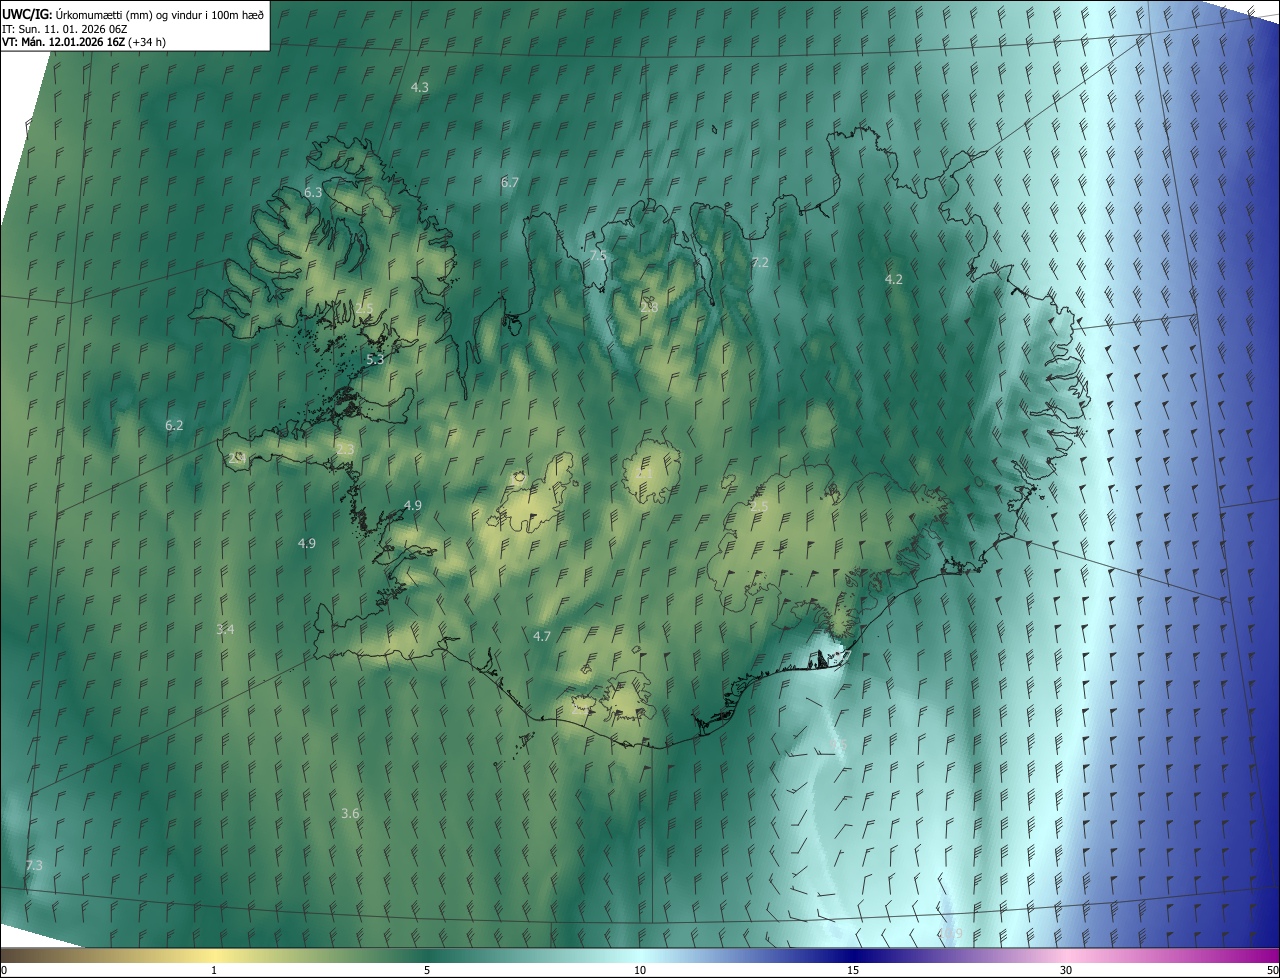The width and height of the screenshot is (1280, 978).
Task: Click the color scale tick label 50
Action: click(x=1272, y=970)
